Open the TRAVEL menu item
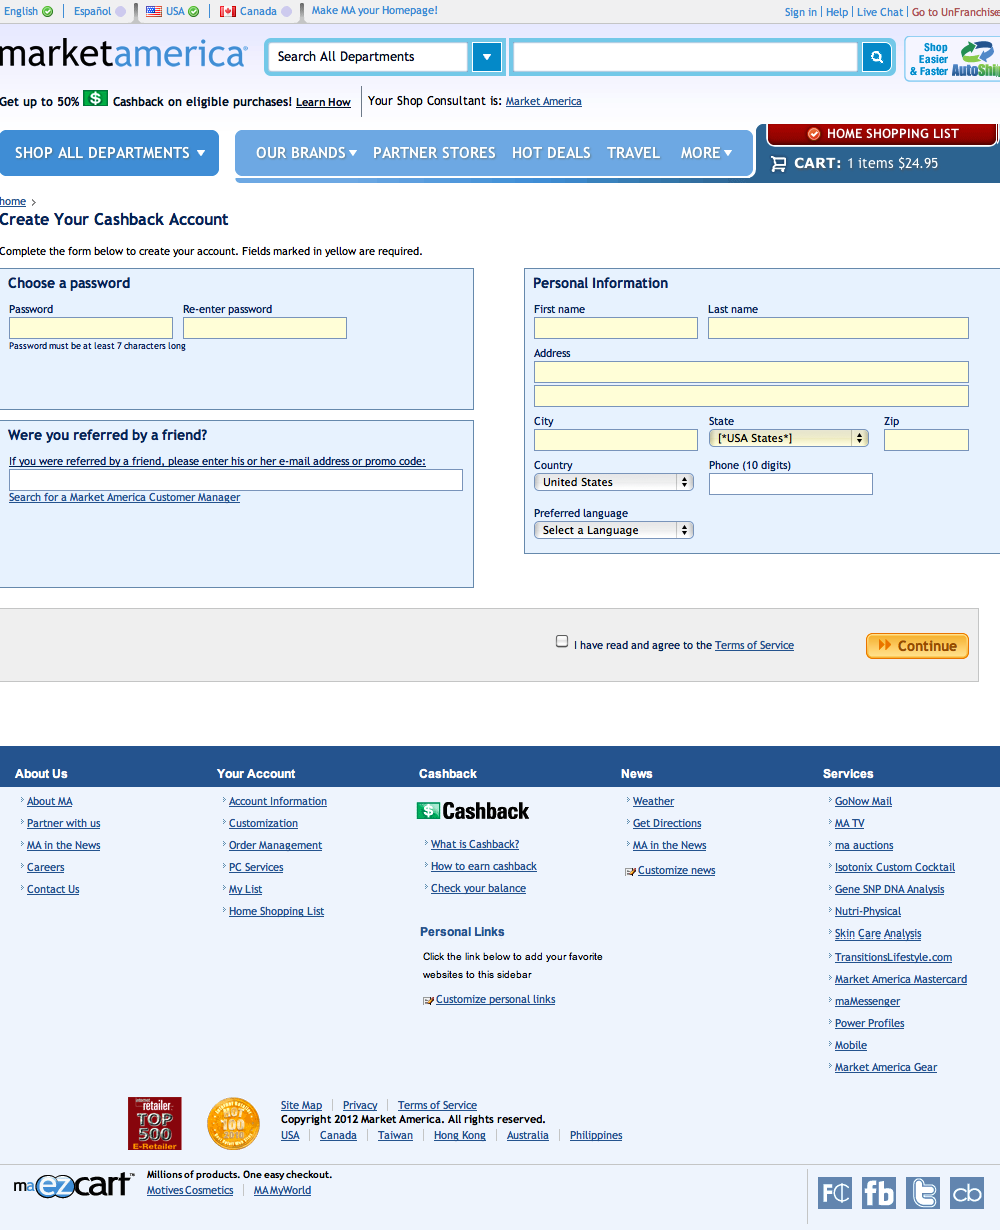The width and height of the screenshot is (1000, 1230). (633, 152)
